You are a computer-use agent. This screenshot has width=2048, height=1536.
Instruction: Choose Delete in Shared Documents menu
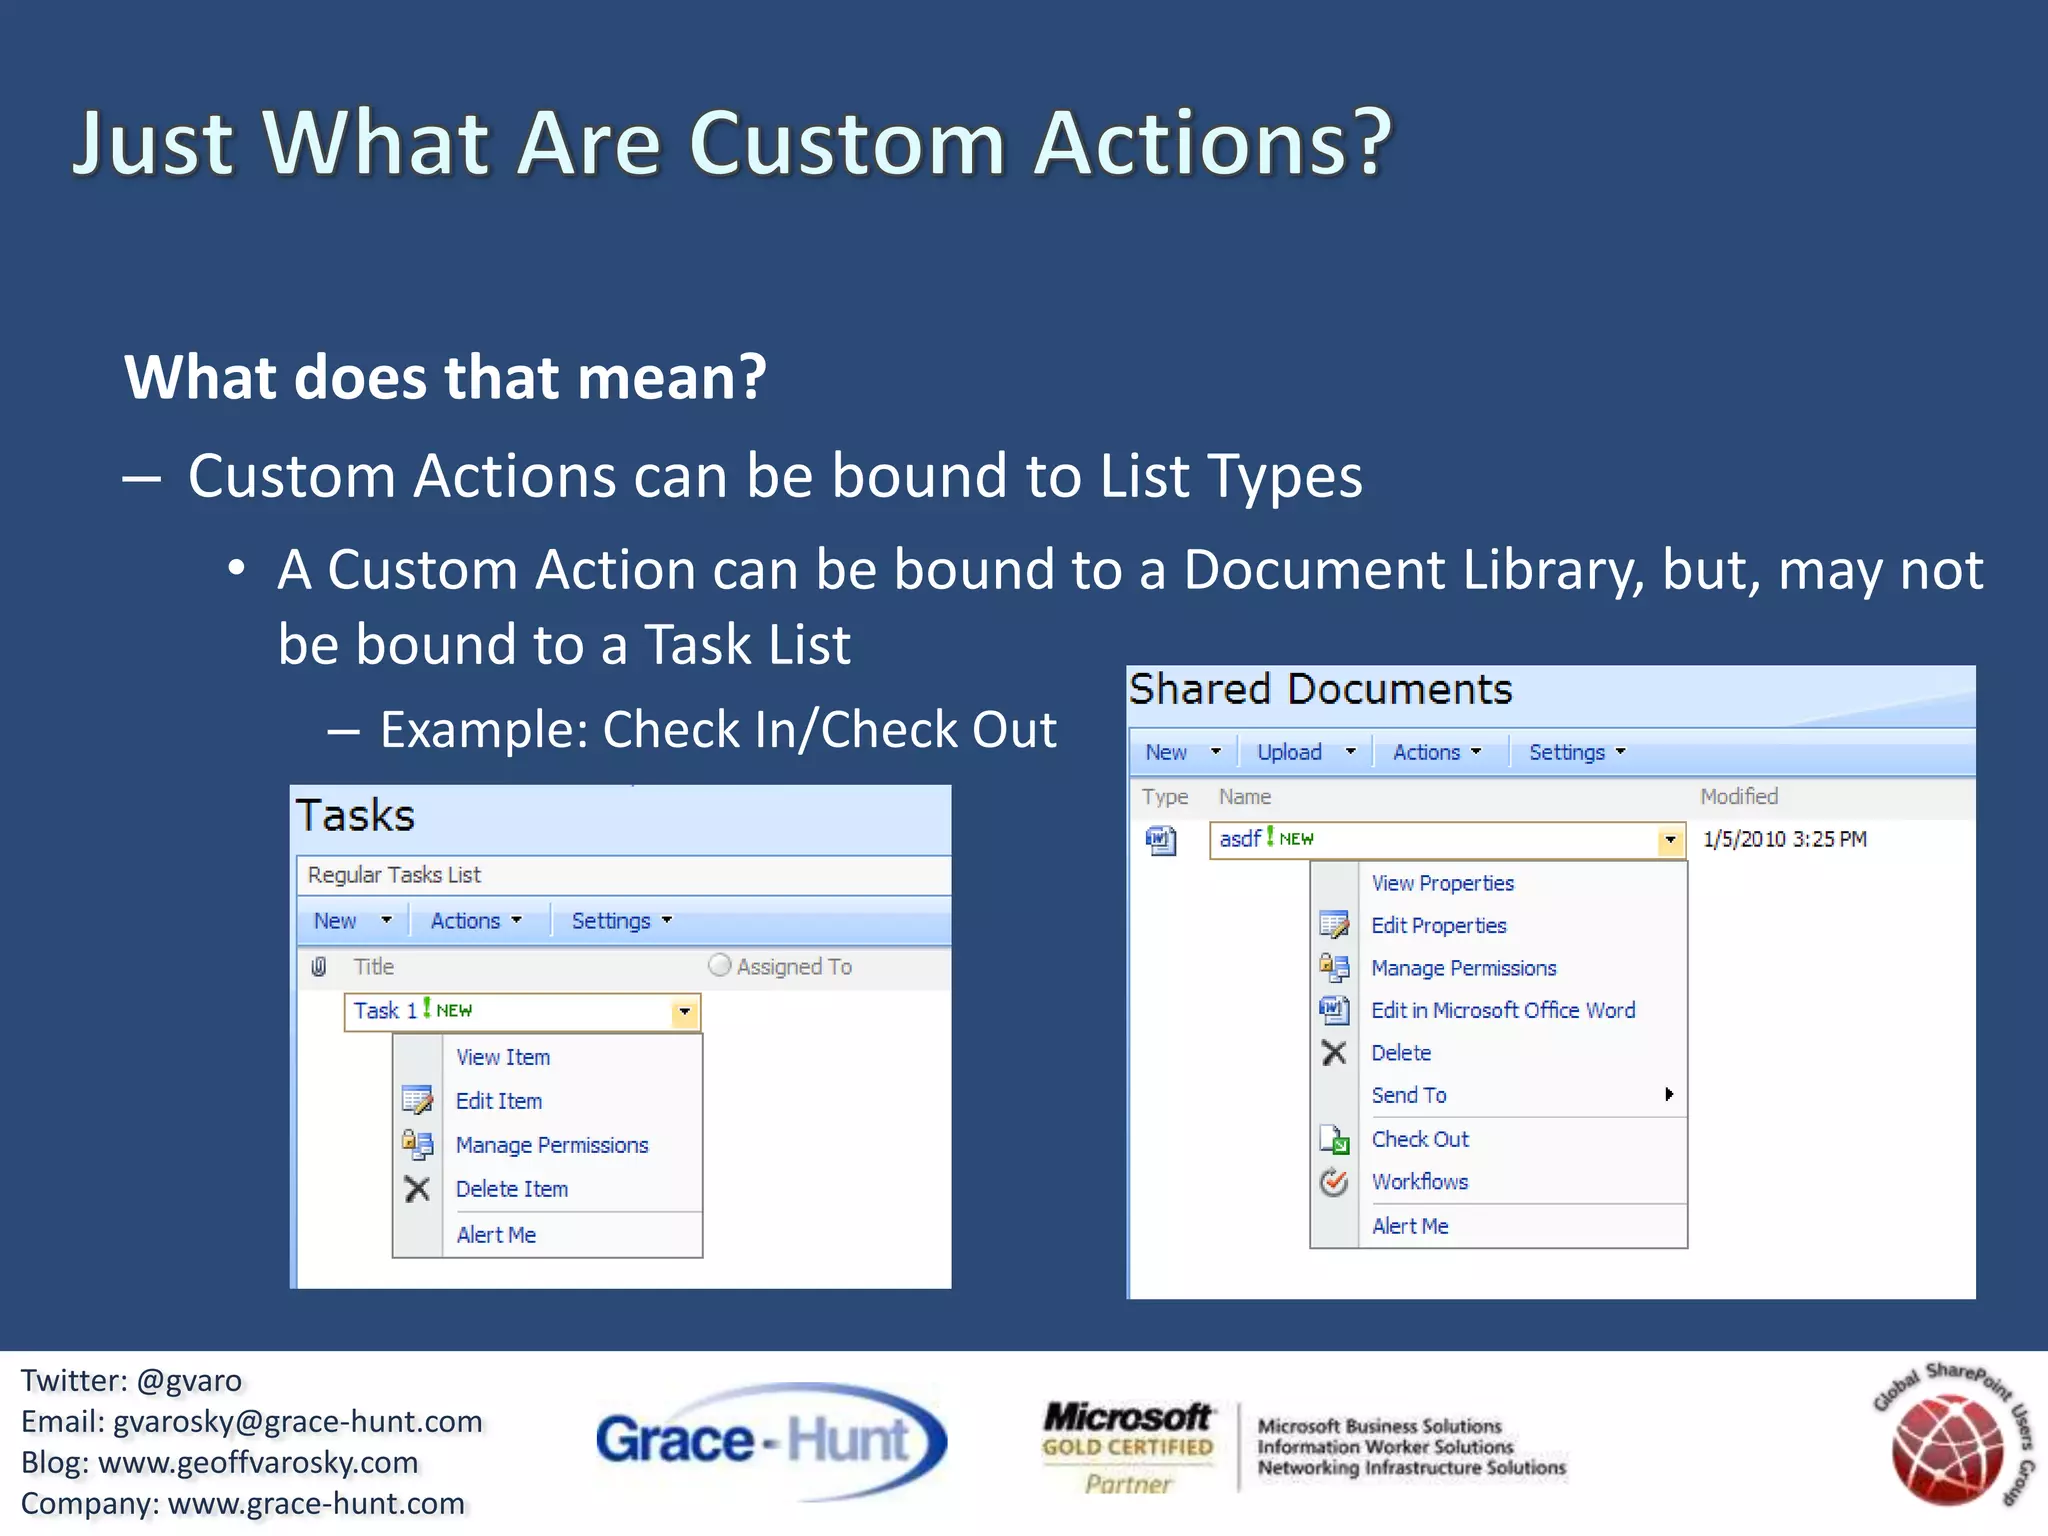pyautogui.click(x=1401, y=1053)
